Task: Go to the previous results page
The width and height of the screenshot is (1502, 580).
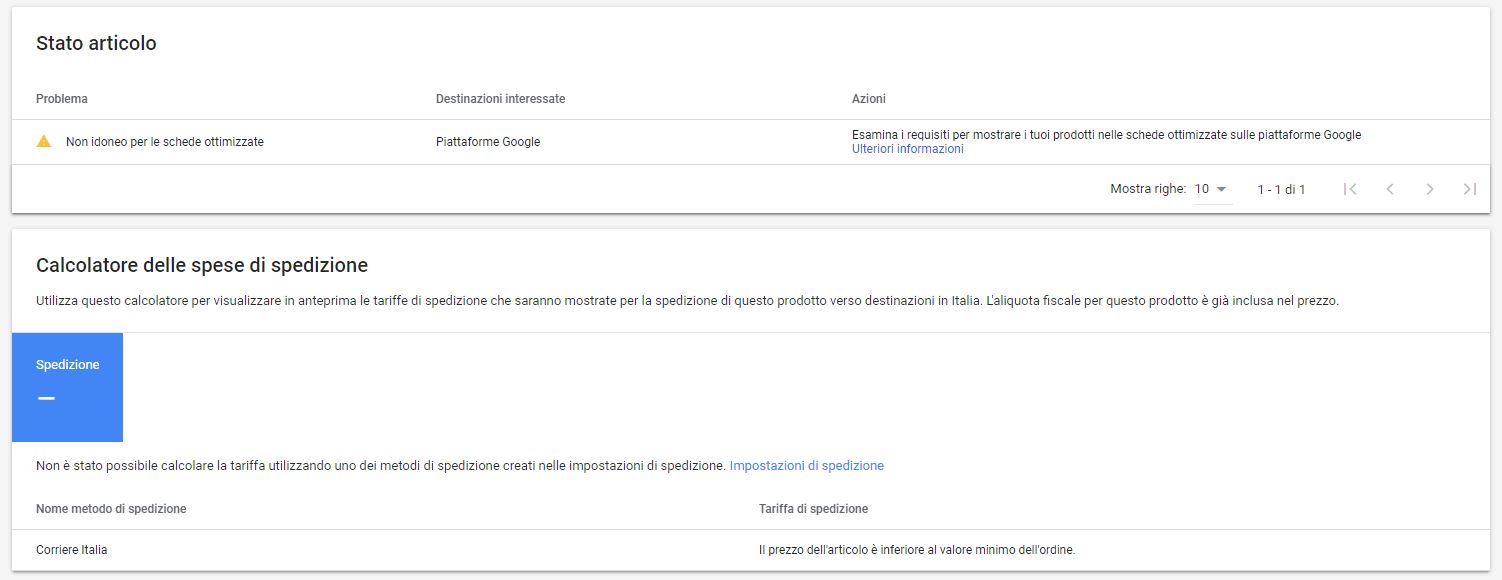Action: (x=1390, y=189)
